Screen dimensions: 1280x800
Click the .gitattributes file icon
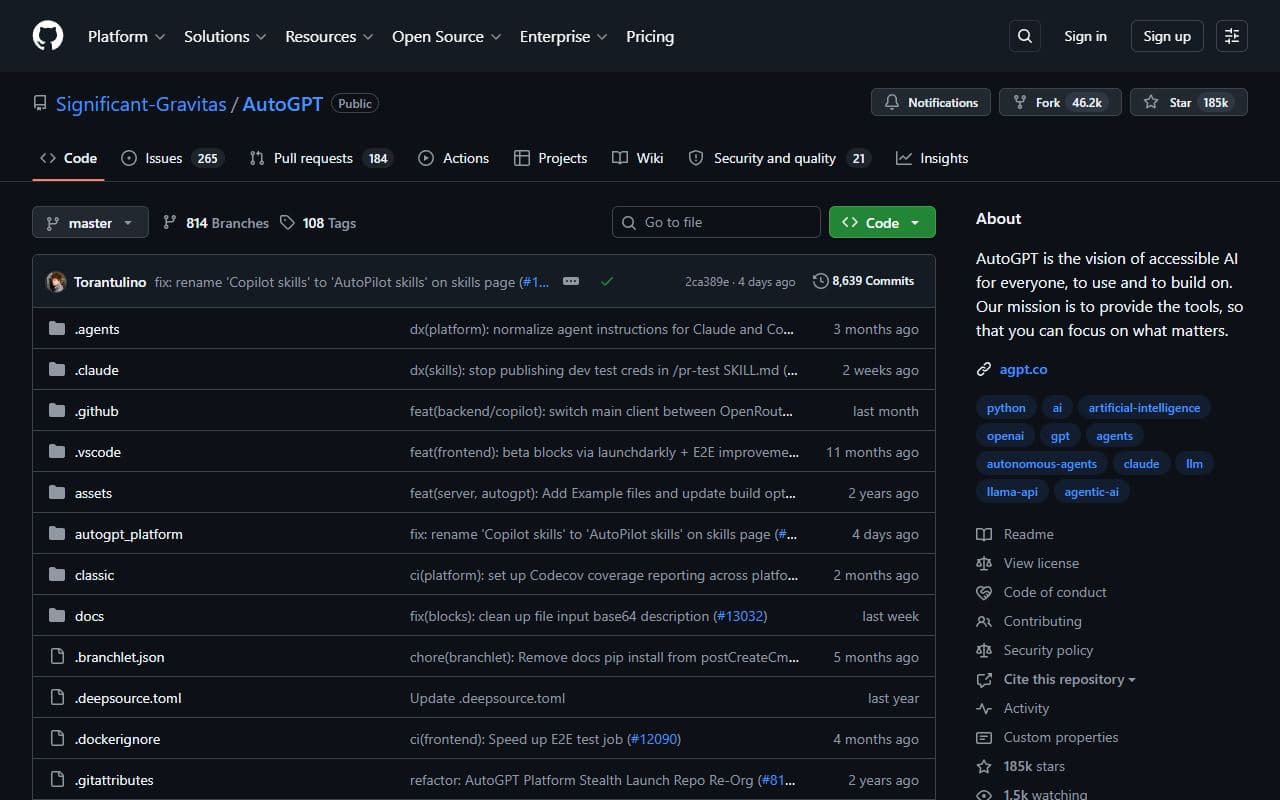pyautogui.click(x=57, y=780)
